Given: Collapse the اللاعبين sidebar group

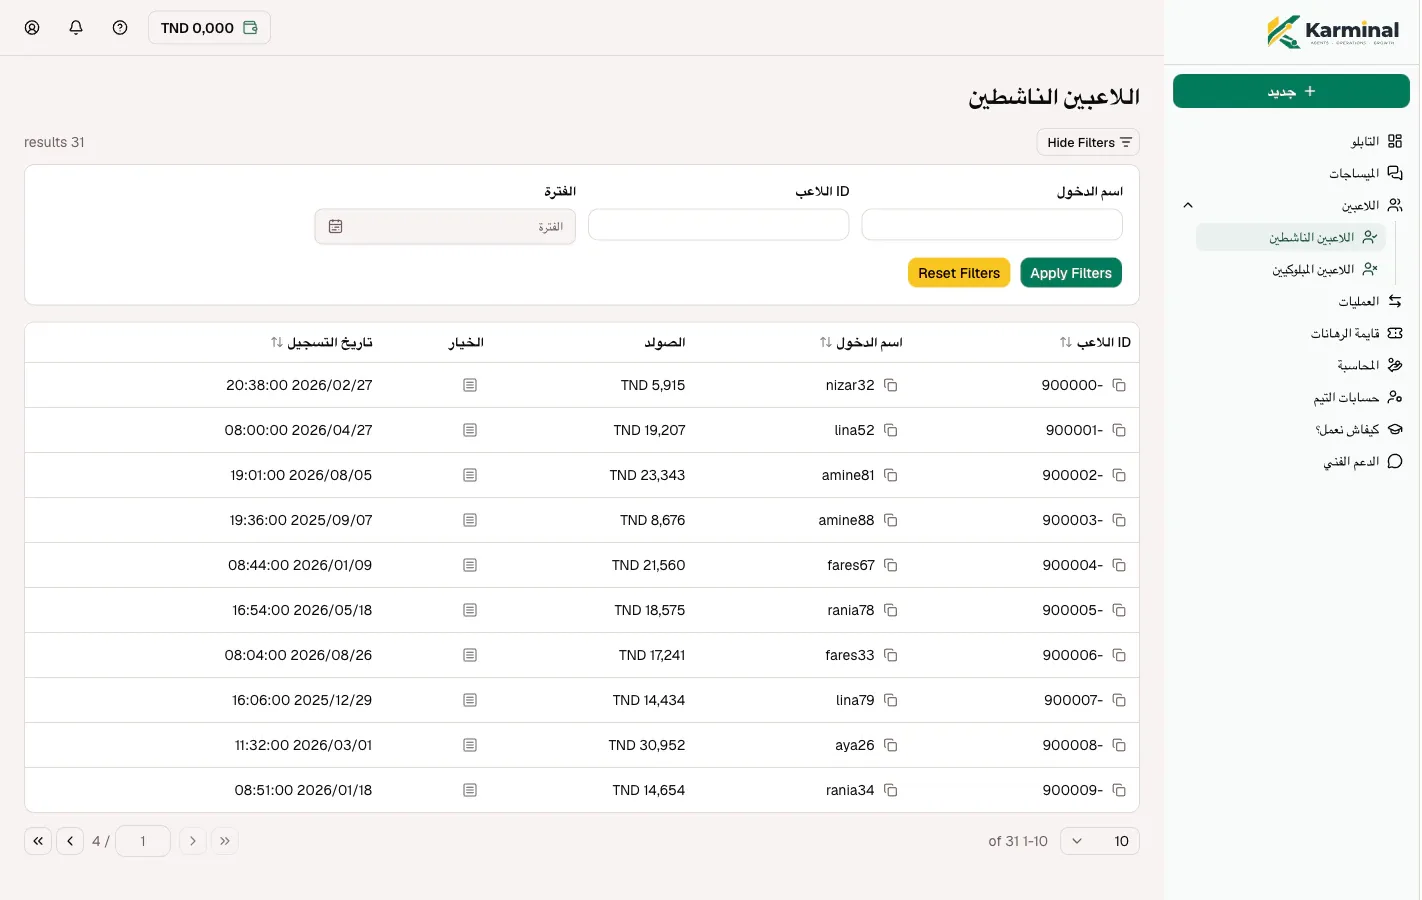Looking at the screenshot, I should point(1188,205).
